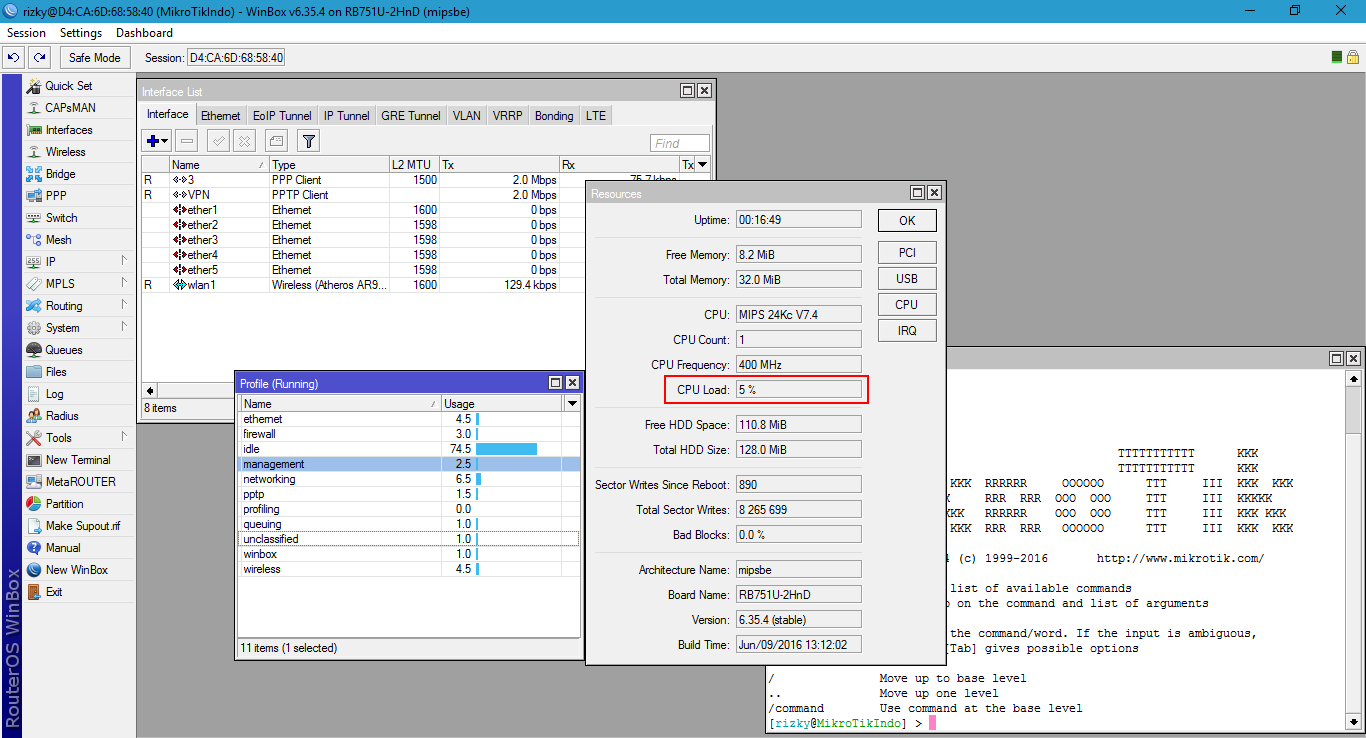Open the Dashboard menu

point(145,33)
